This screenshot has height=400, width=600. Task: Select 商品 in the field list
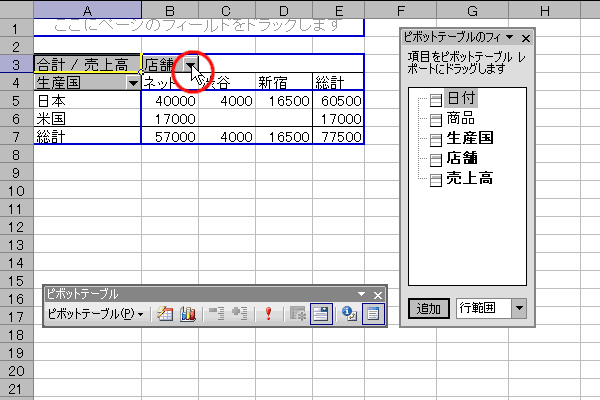click(x=460, y=118)
